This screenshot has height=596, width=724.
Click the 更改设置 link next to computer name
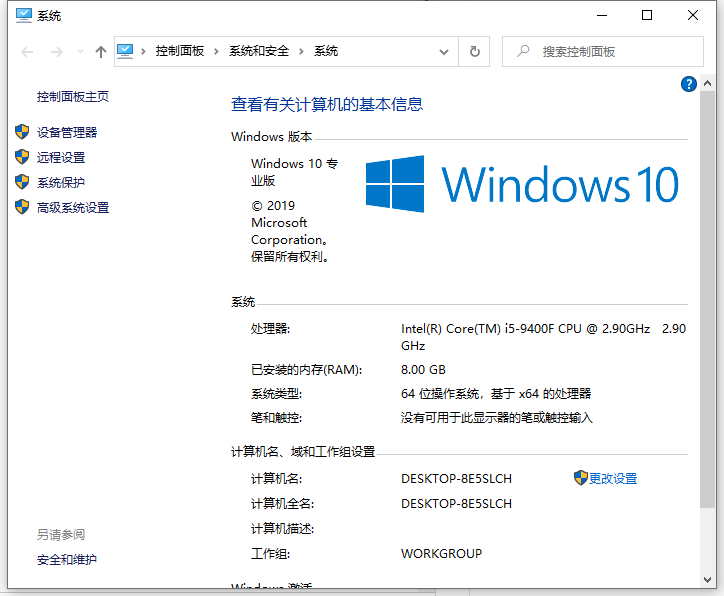point(612,478)
